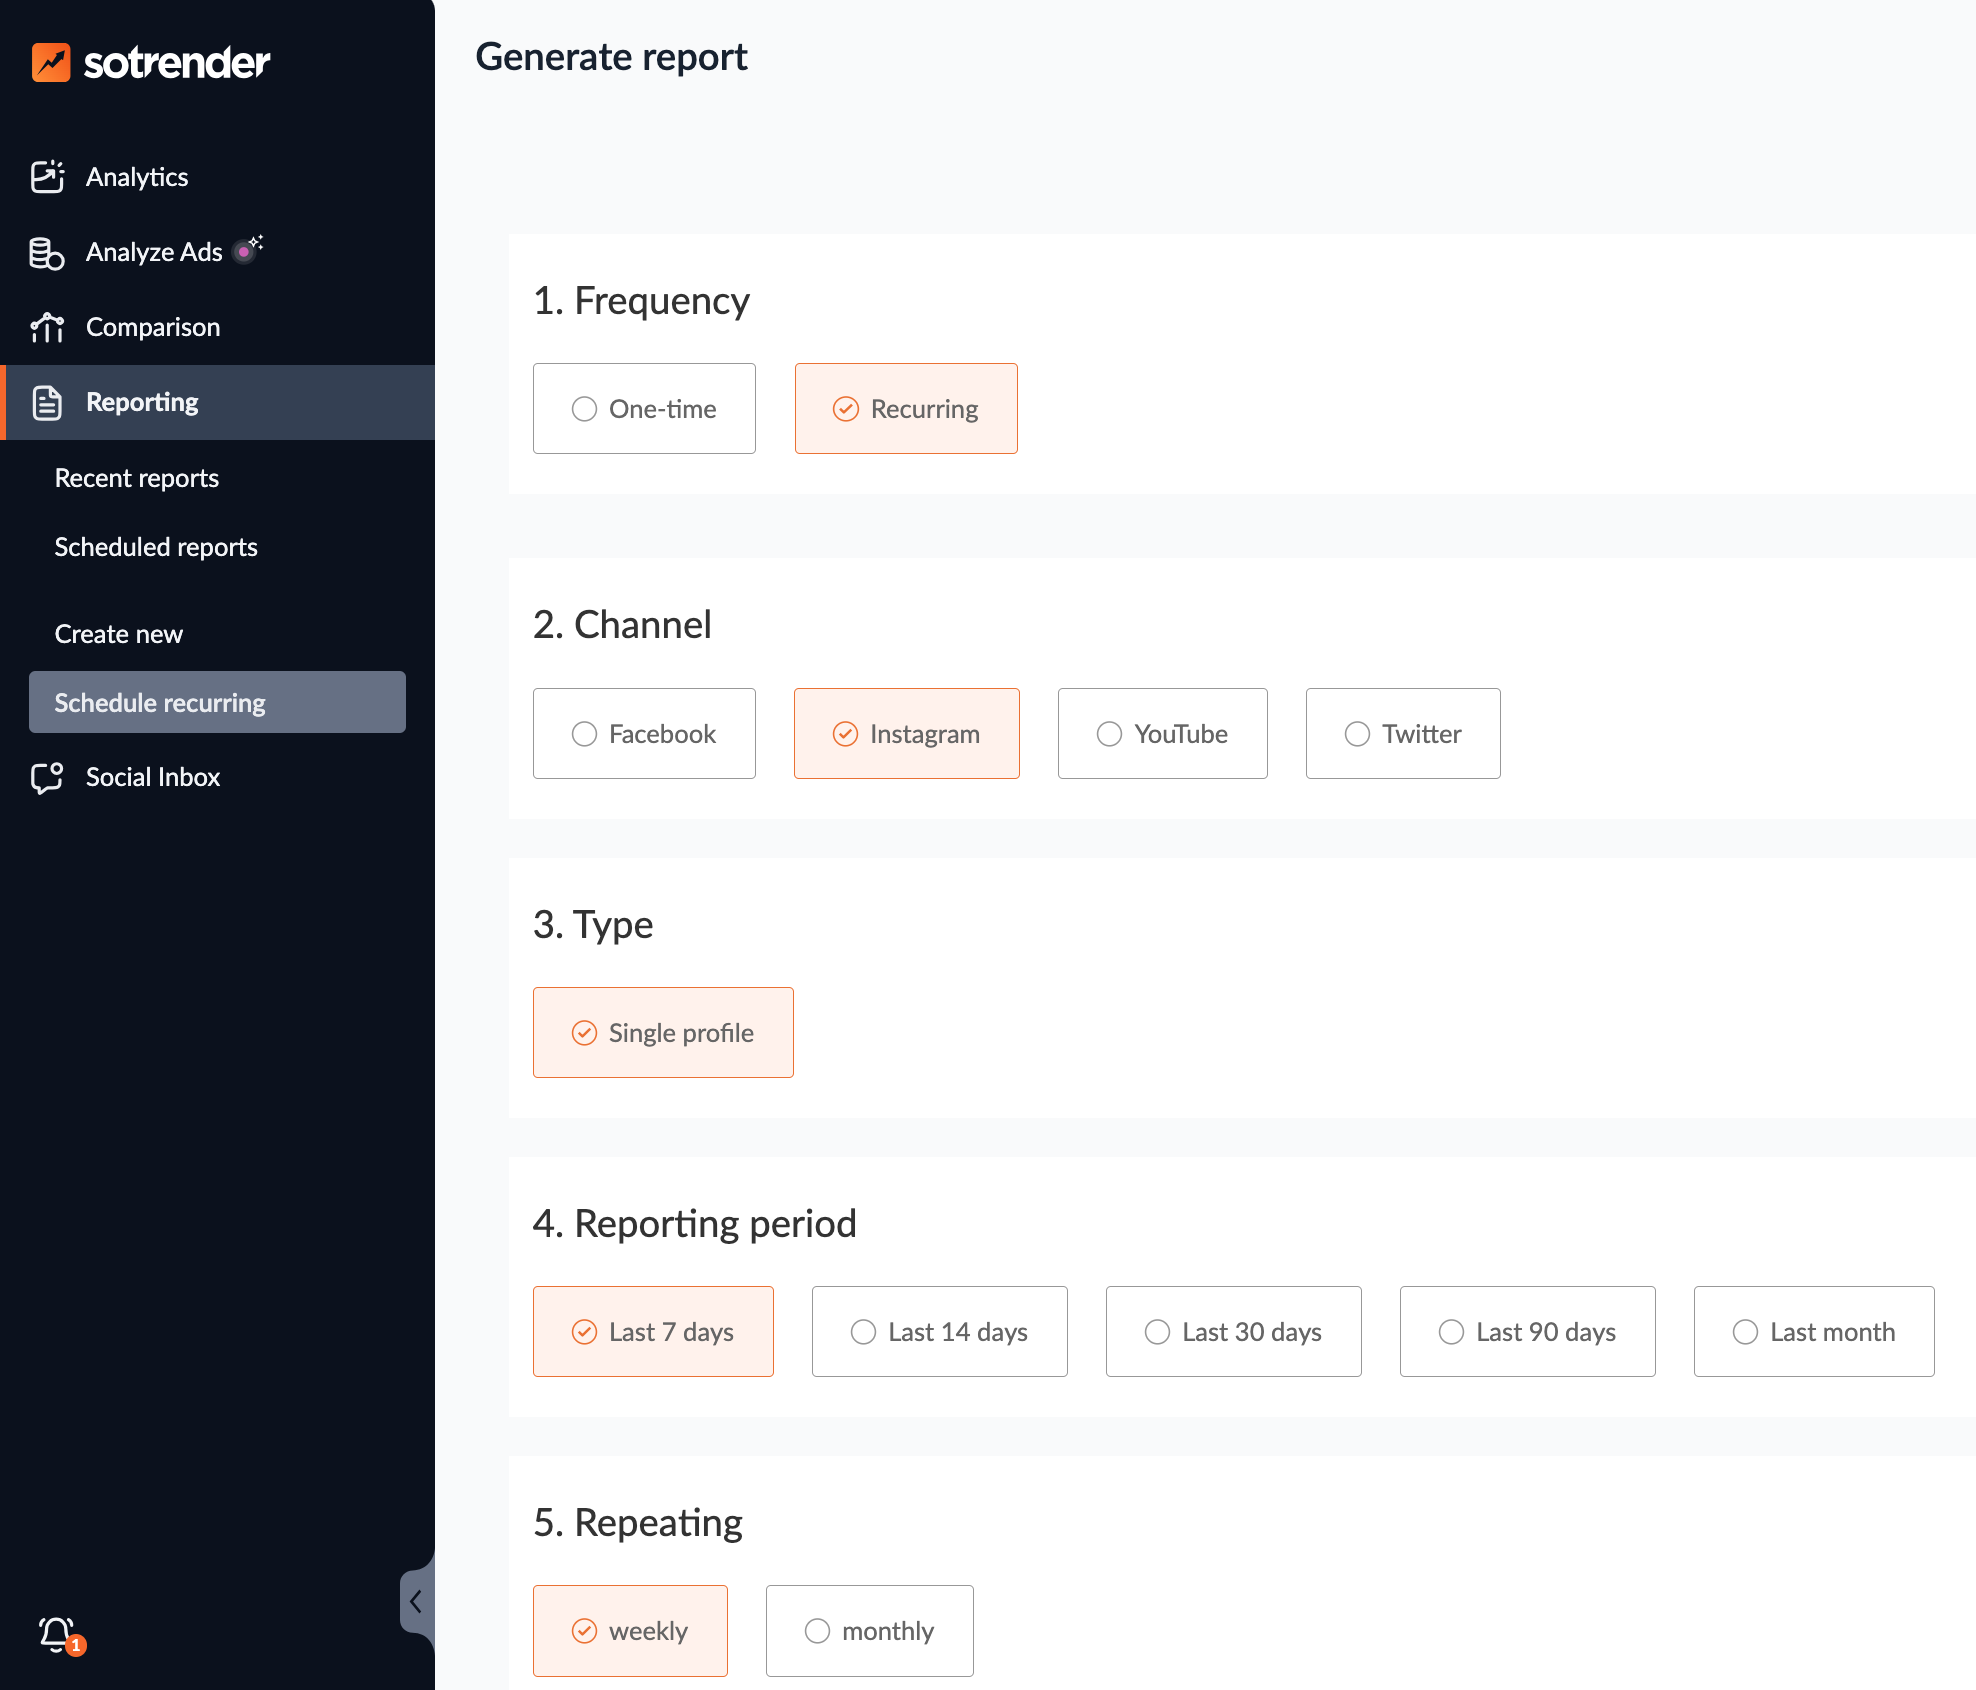The height and width of the screenshot is (1690, 1976).
Task: Choose Instagram as the channel
Action: tap(907, 734)
